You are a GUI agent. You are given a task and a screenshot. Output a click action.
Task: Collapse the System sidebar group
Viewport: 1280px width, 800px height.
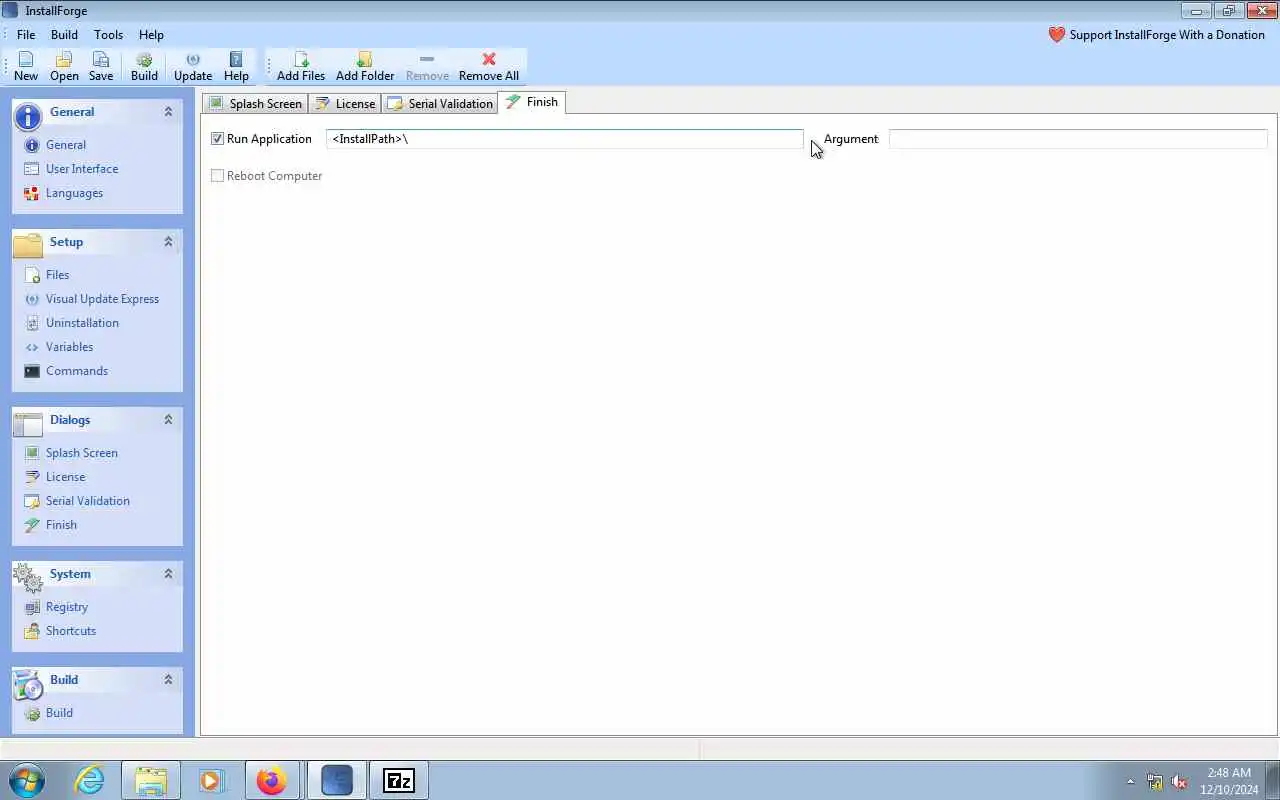(x=168, y=574)
